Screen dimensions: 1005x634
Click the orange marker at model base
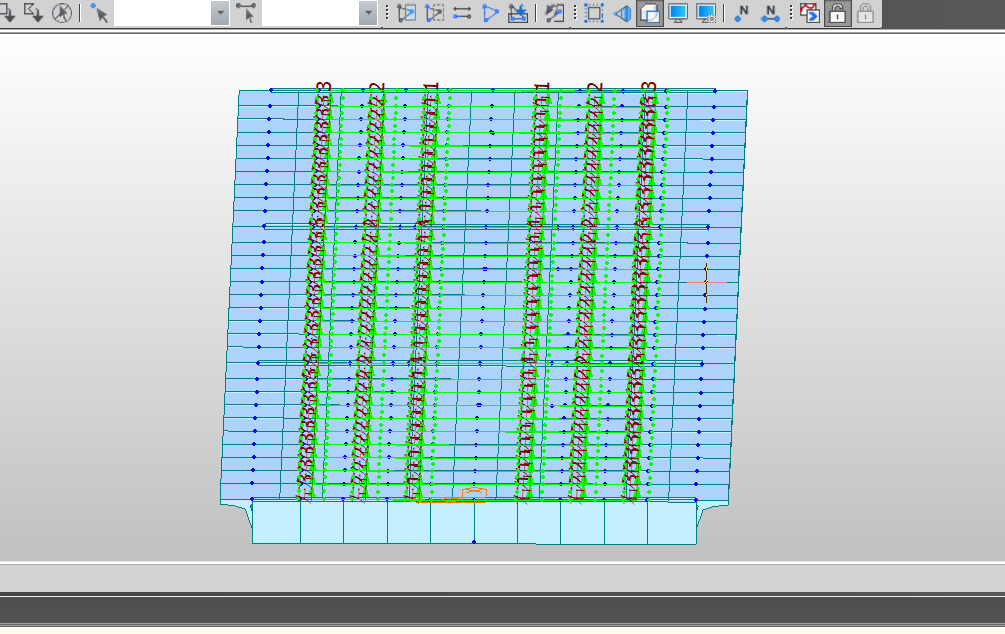tap(474, 493)
